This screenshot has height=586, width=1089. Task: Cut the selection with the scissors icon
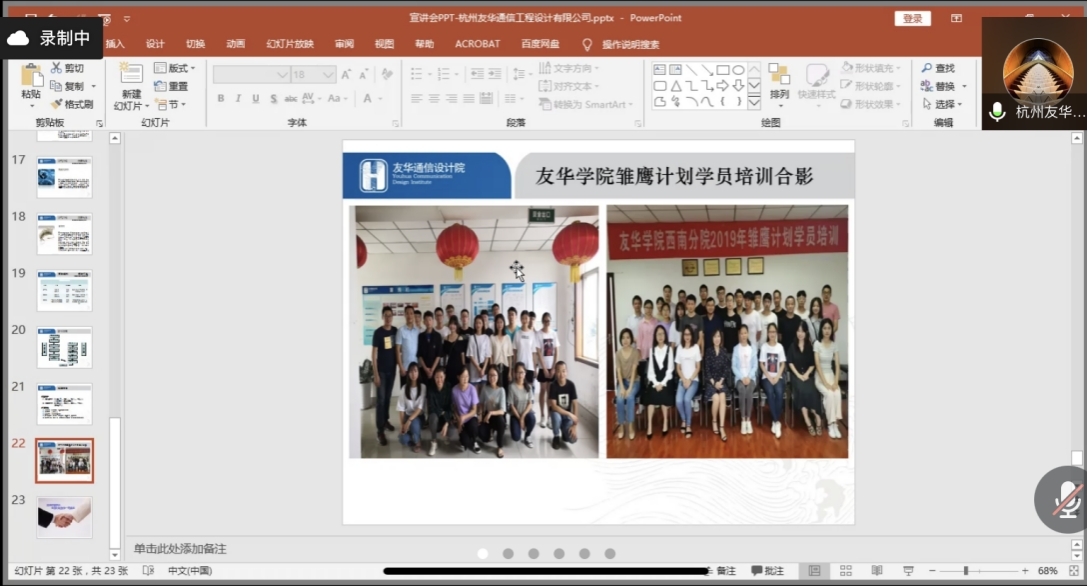coord(56,68)
